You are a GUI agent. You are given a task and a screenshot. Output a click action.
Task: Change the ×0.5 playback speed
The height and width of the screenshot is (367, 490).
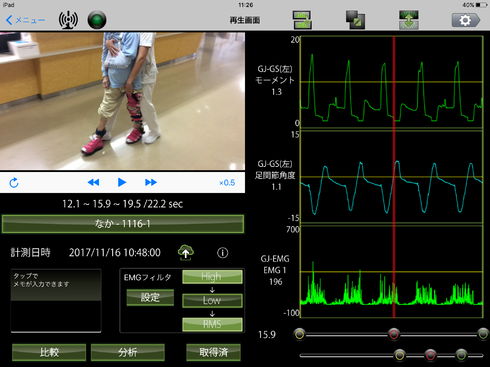(x=227, y=183)
